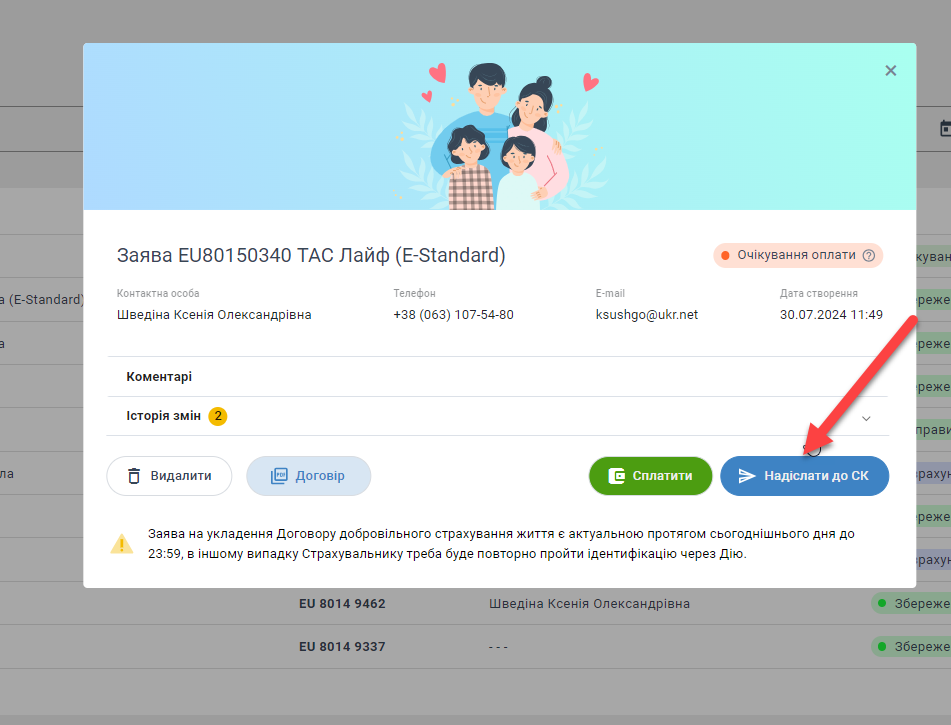Close the Заява dialog with the X
Viewport: 951px width, 725px height.
pos(890,70)
